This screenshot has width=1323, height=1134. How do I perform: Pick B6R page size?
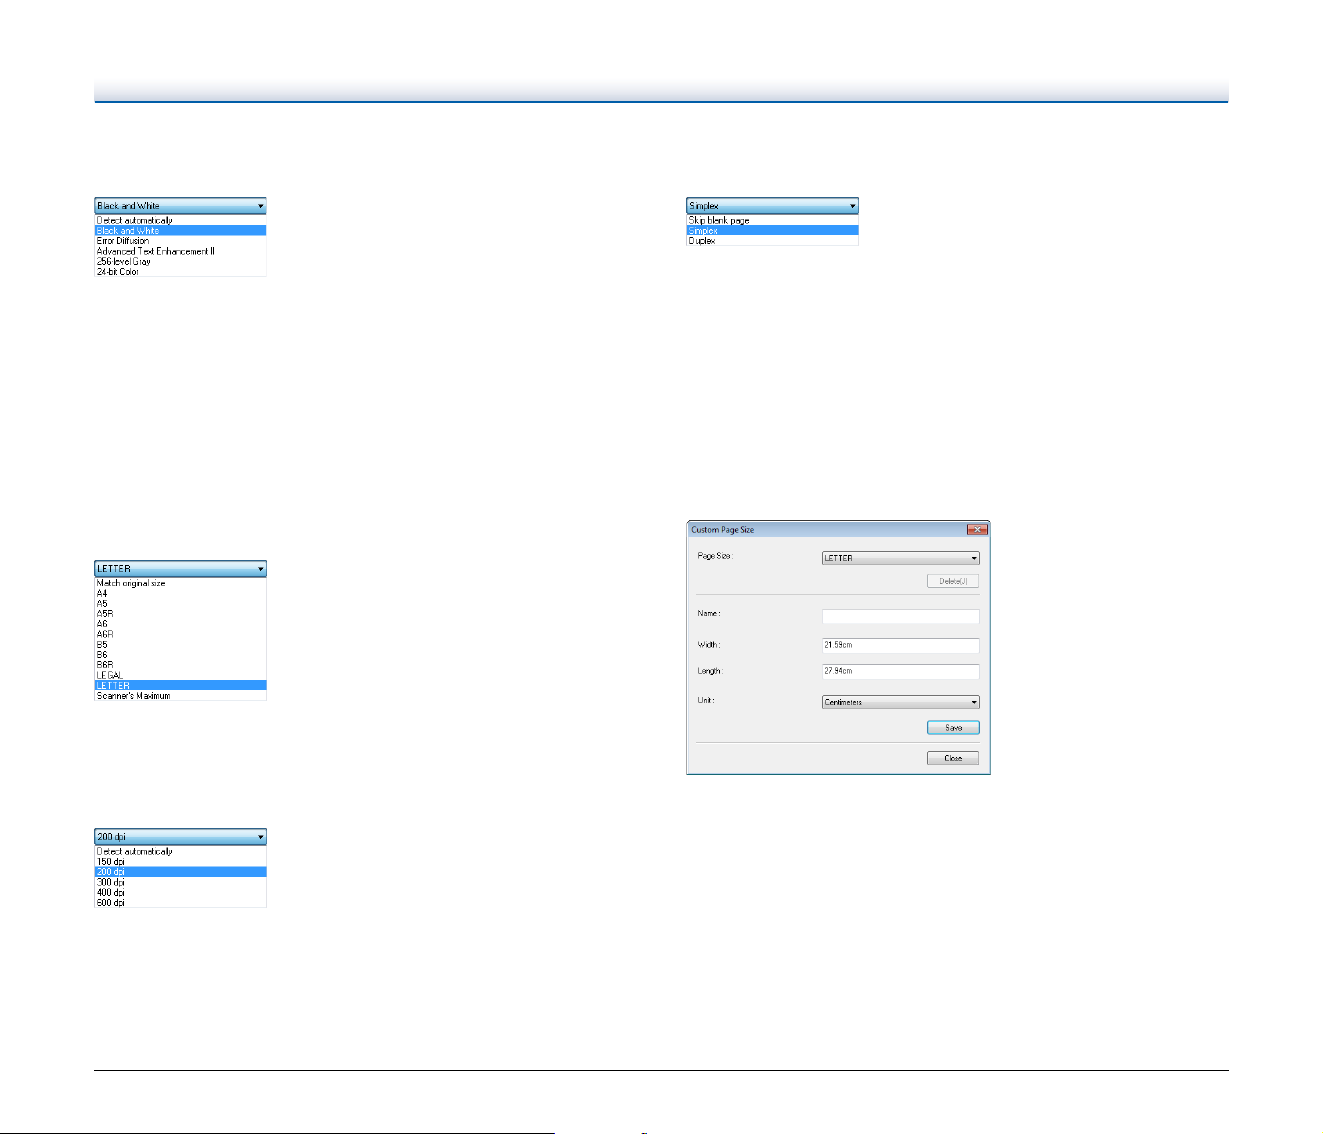point(180,665)
